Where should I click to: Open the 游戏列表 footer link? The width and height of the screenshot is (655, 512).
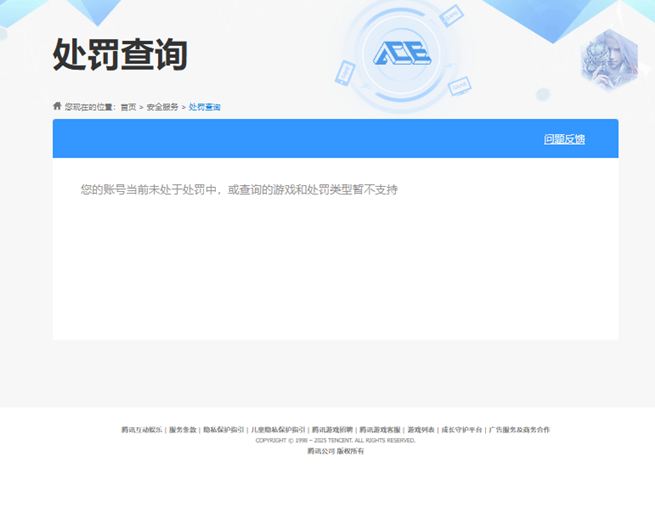click(x=421, y=430)
